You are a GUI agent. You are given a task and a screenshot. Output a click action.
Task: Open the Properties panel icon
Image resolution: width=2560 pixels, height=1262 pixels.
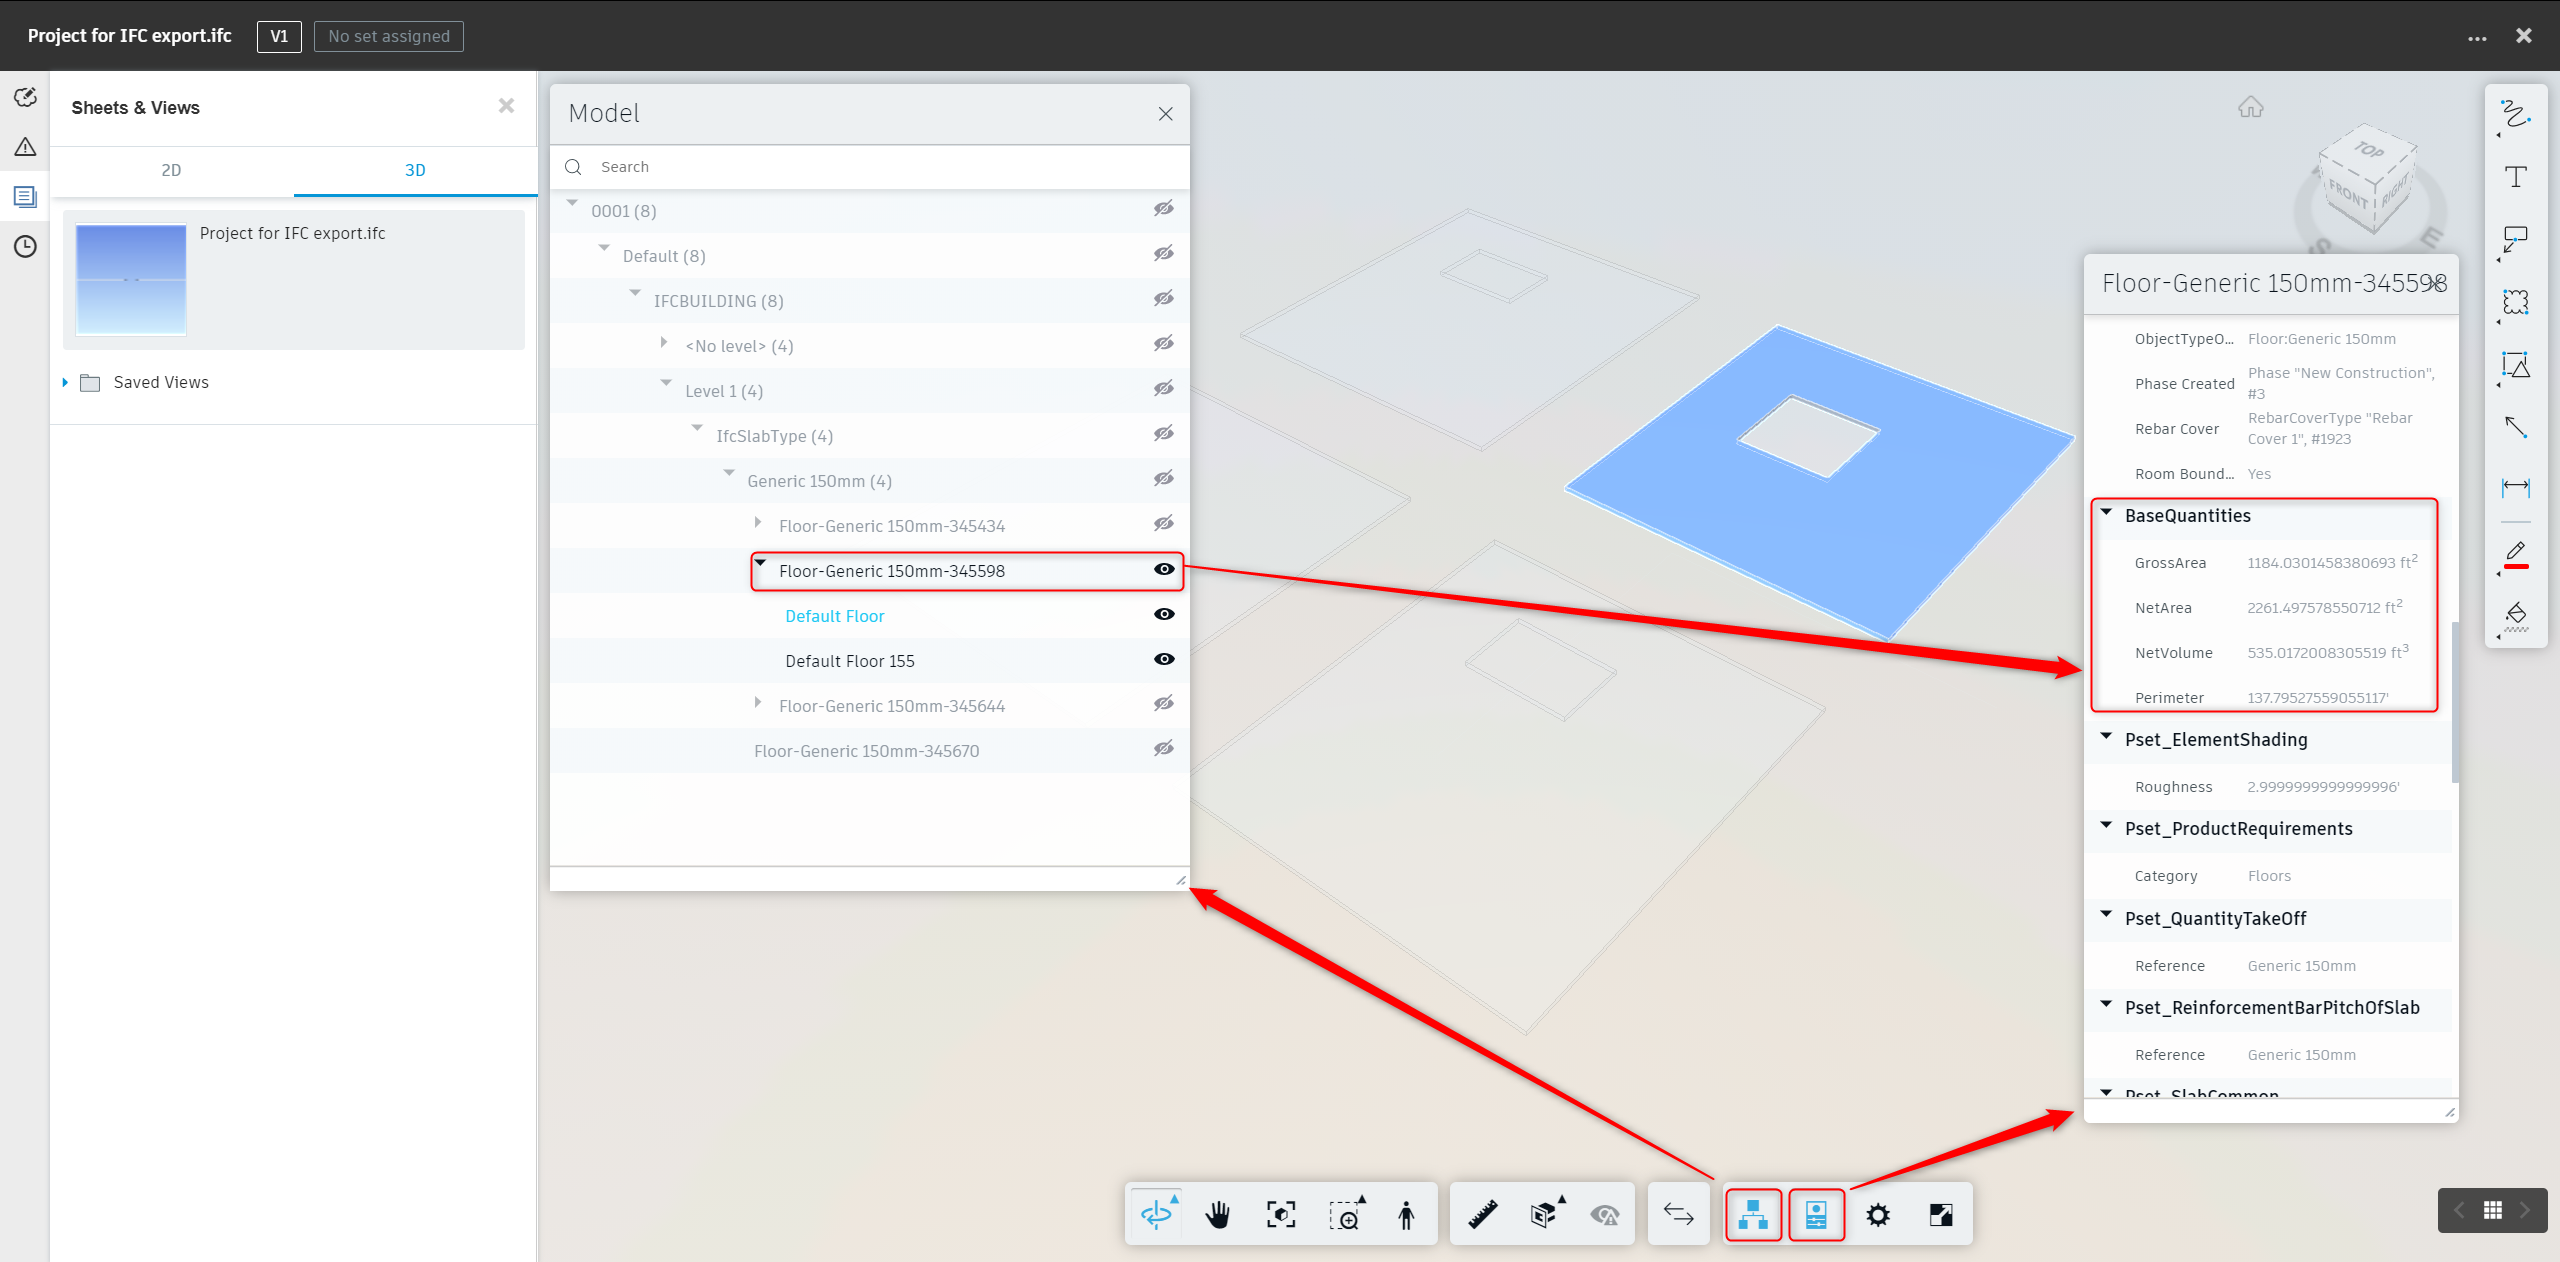(x=1816, y=1214)
